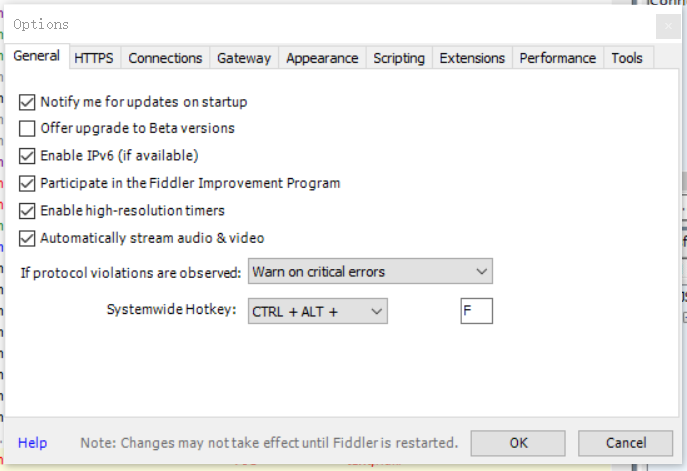
Task: Click the Help link
Action: point(32,443)
